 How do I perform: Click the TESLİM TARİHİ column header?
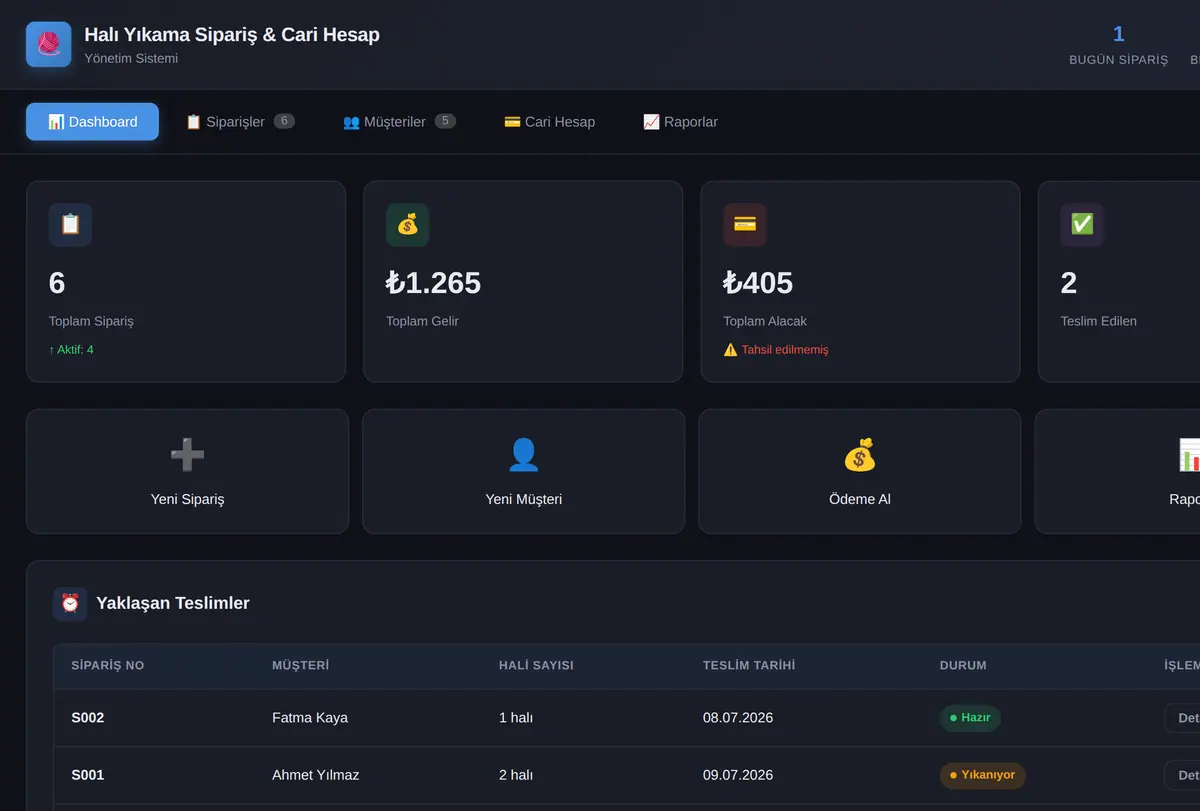[749, 665]
